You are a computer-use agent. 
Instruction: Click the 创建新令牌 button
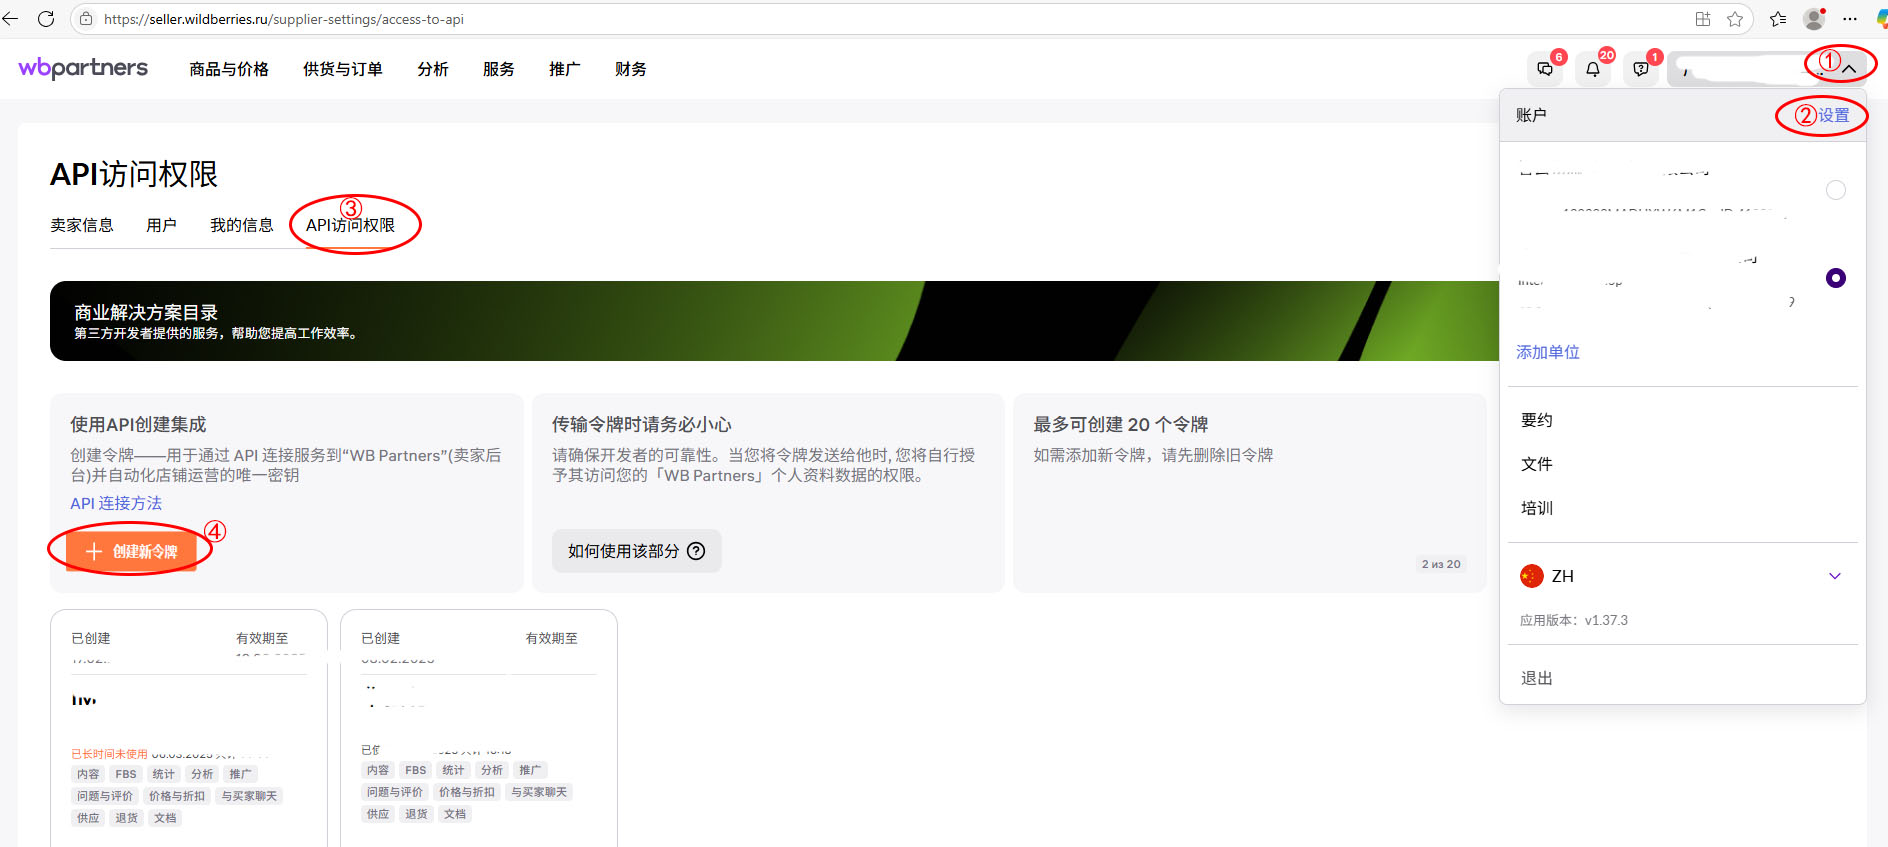pyautogui.click(x=131, y=551)
